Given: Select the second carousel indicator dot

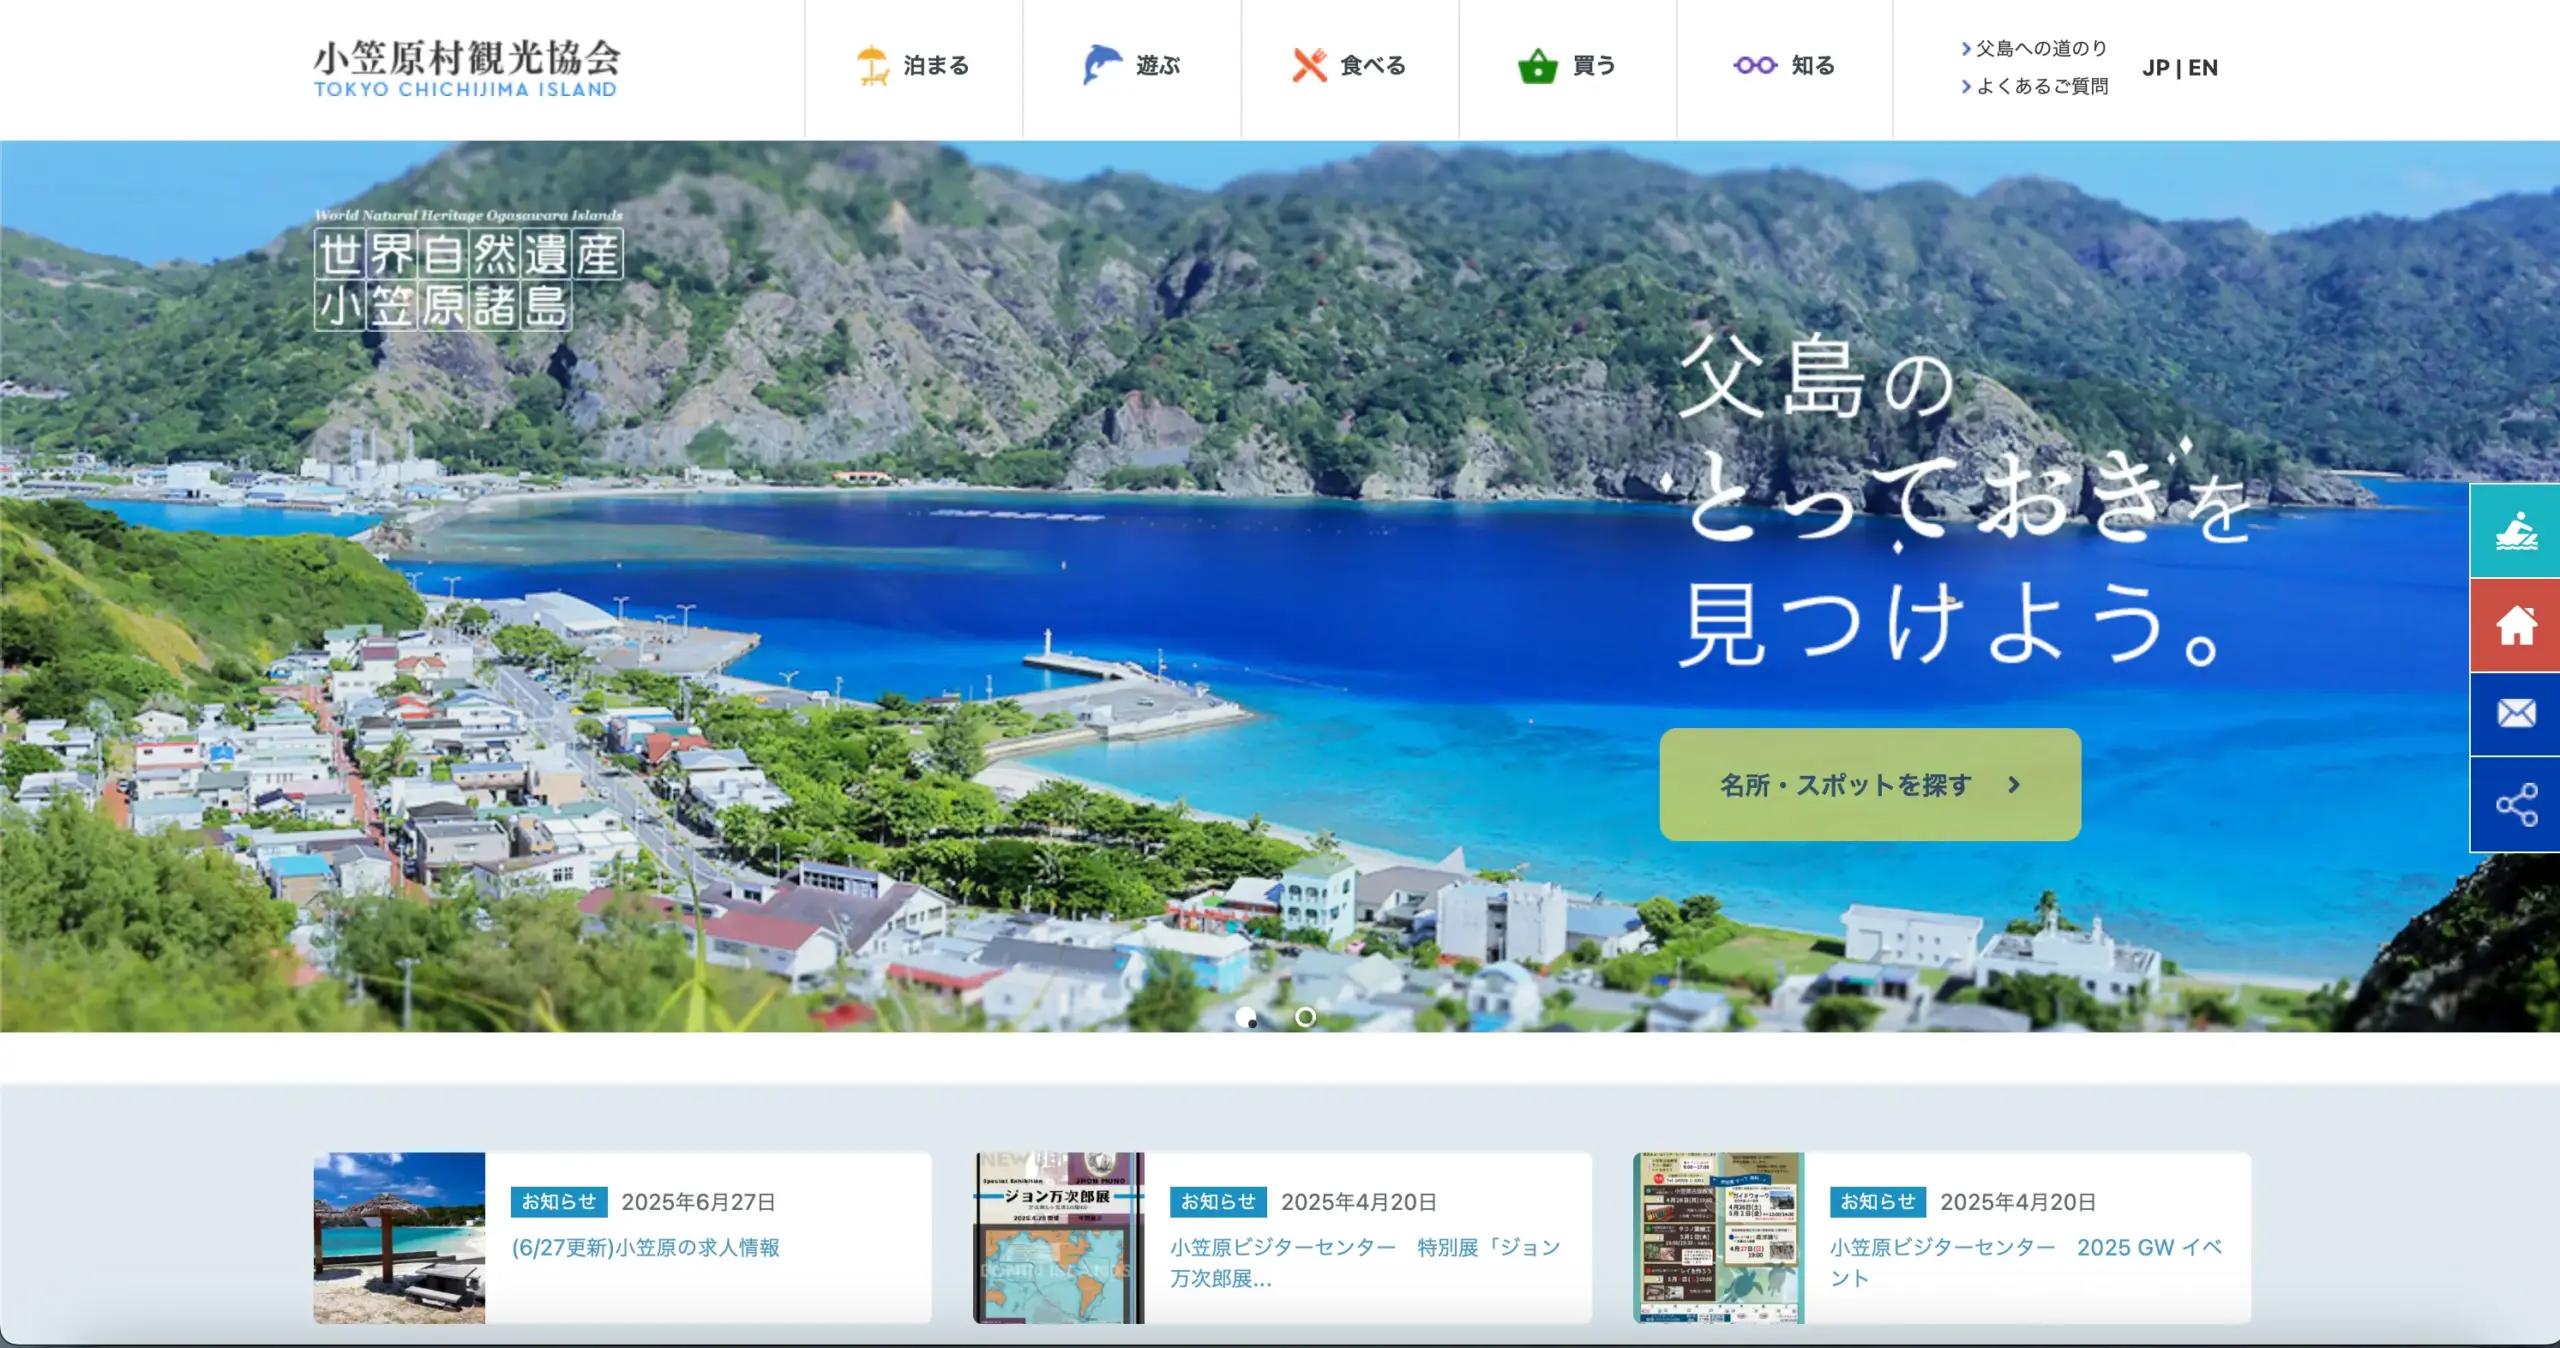Looking at the screenshot, I should click(x=1306, y=1018).
